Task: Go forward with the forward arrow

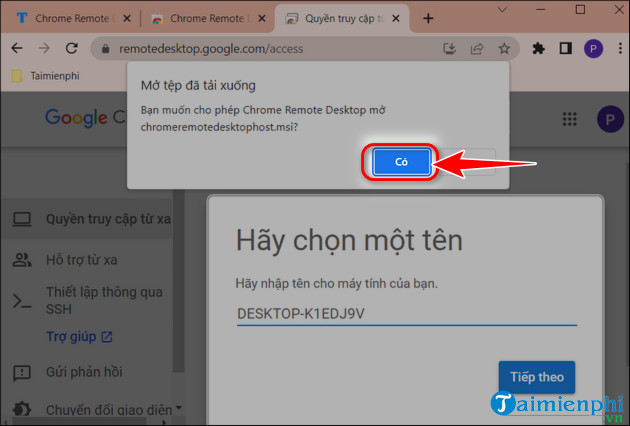Action: (44, 49)
